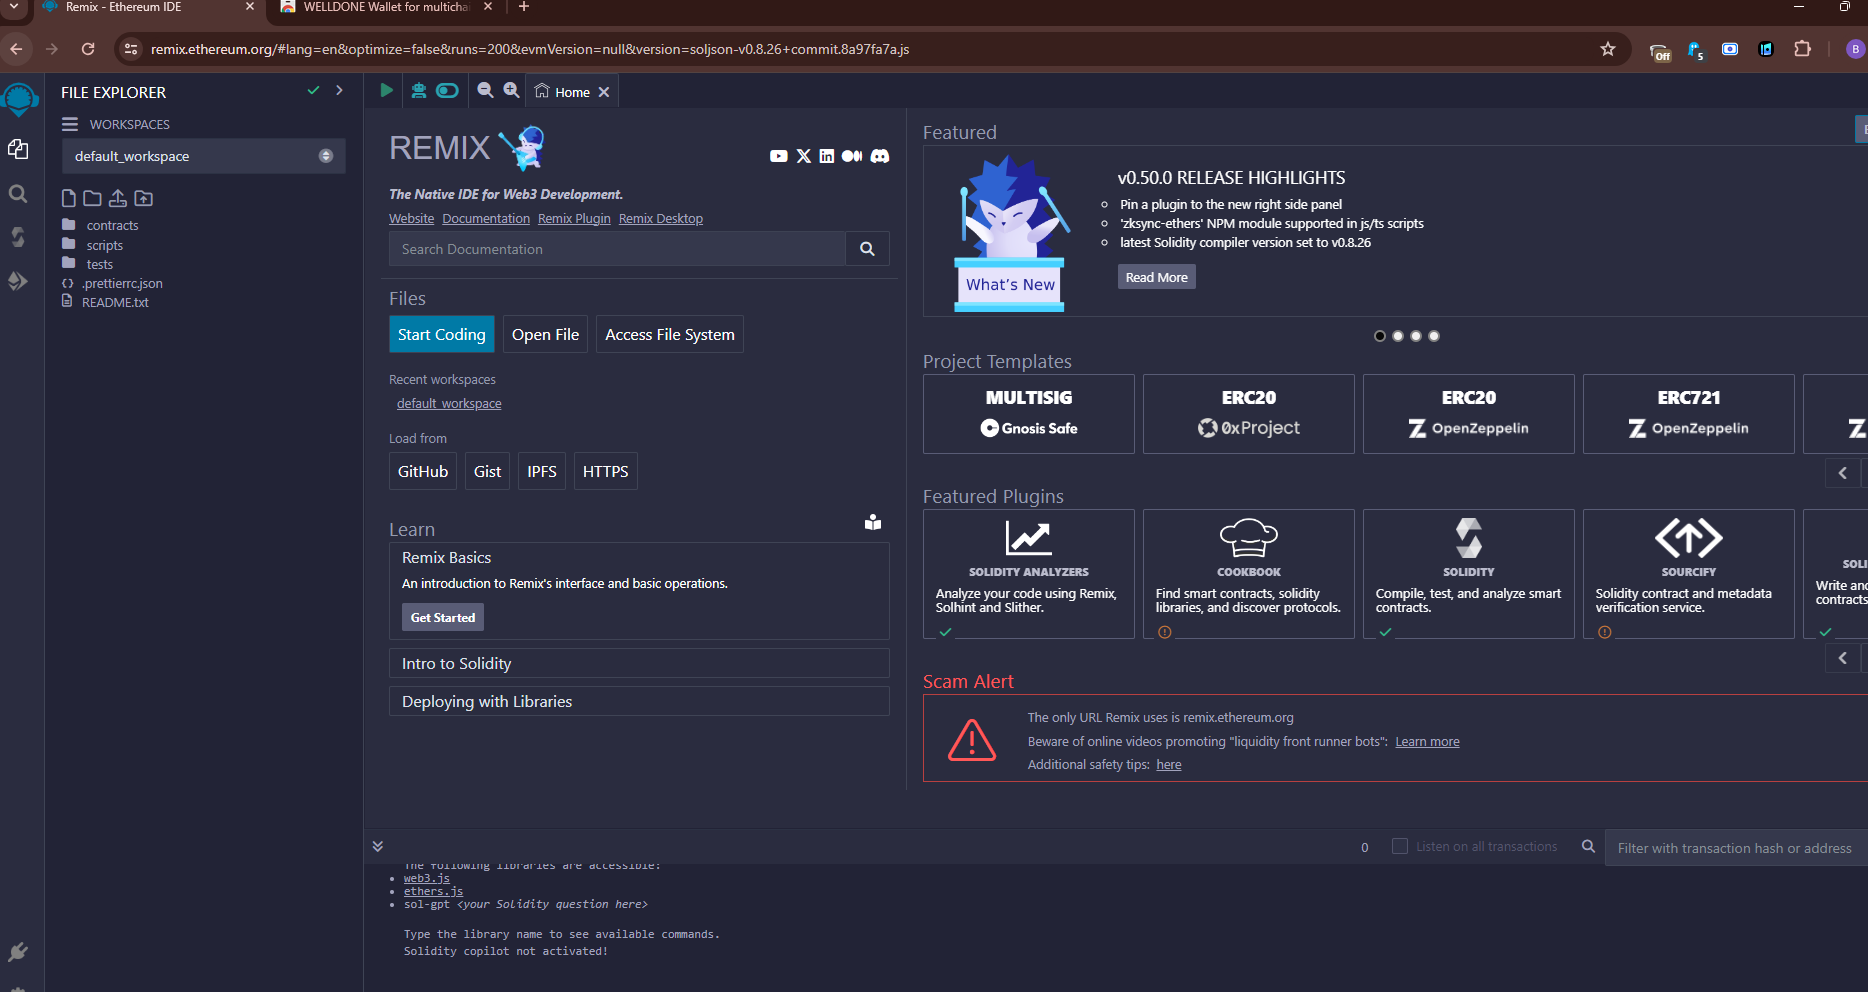
Task: Select the third Featured carousel dot
Action: (x=1416, y=336)
